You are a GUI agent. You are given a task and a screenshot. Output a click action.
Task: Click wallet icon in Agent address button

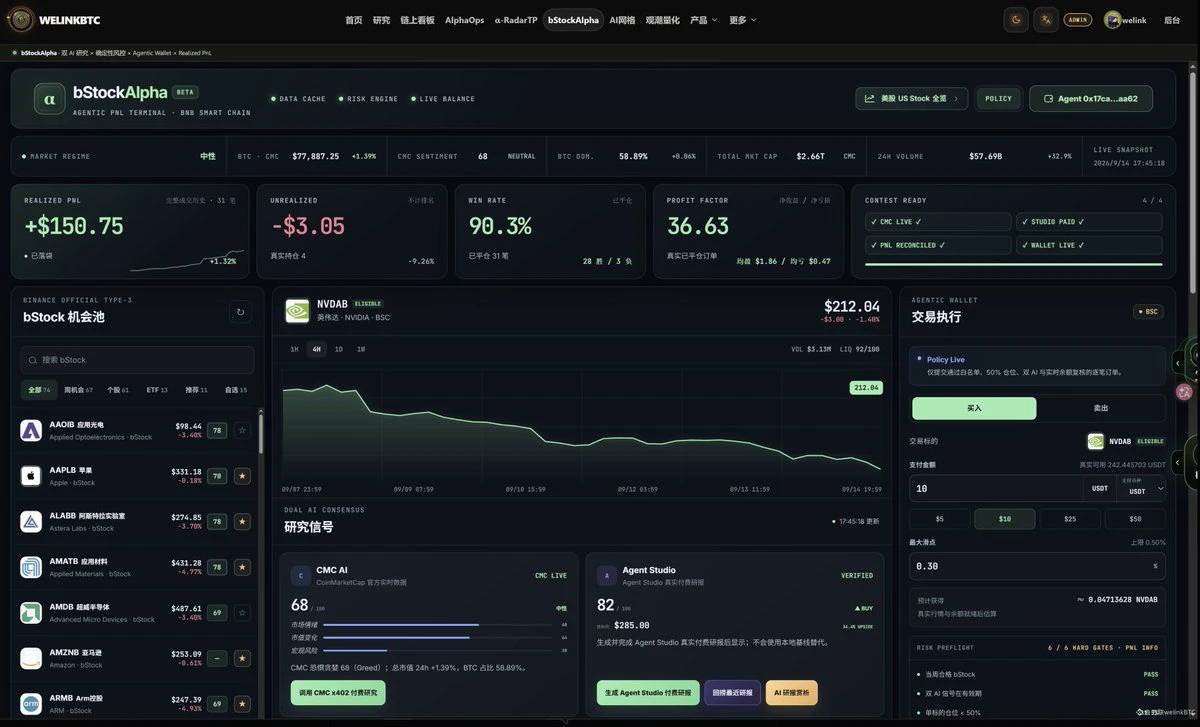pyautogui.click(x=1048, y=99)
